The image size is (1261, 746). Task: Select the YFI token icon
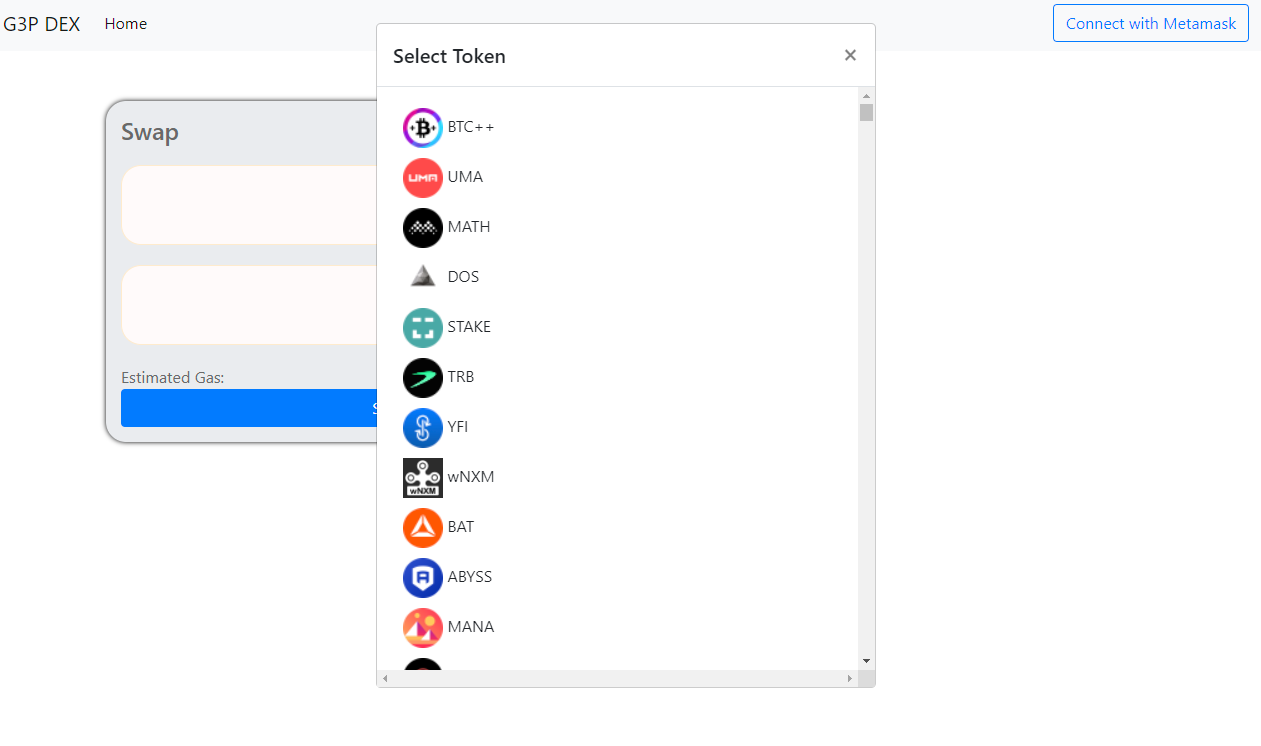[423, 428]
